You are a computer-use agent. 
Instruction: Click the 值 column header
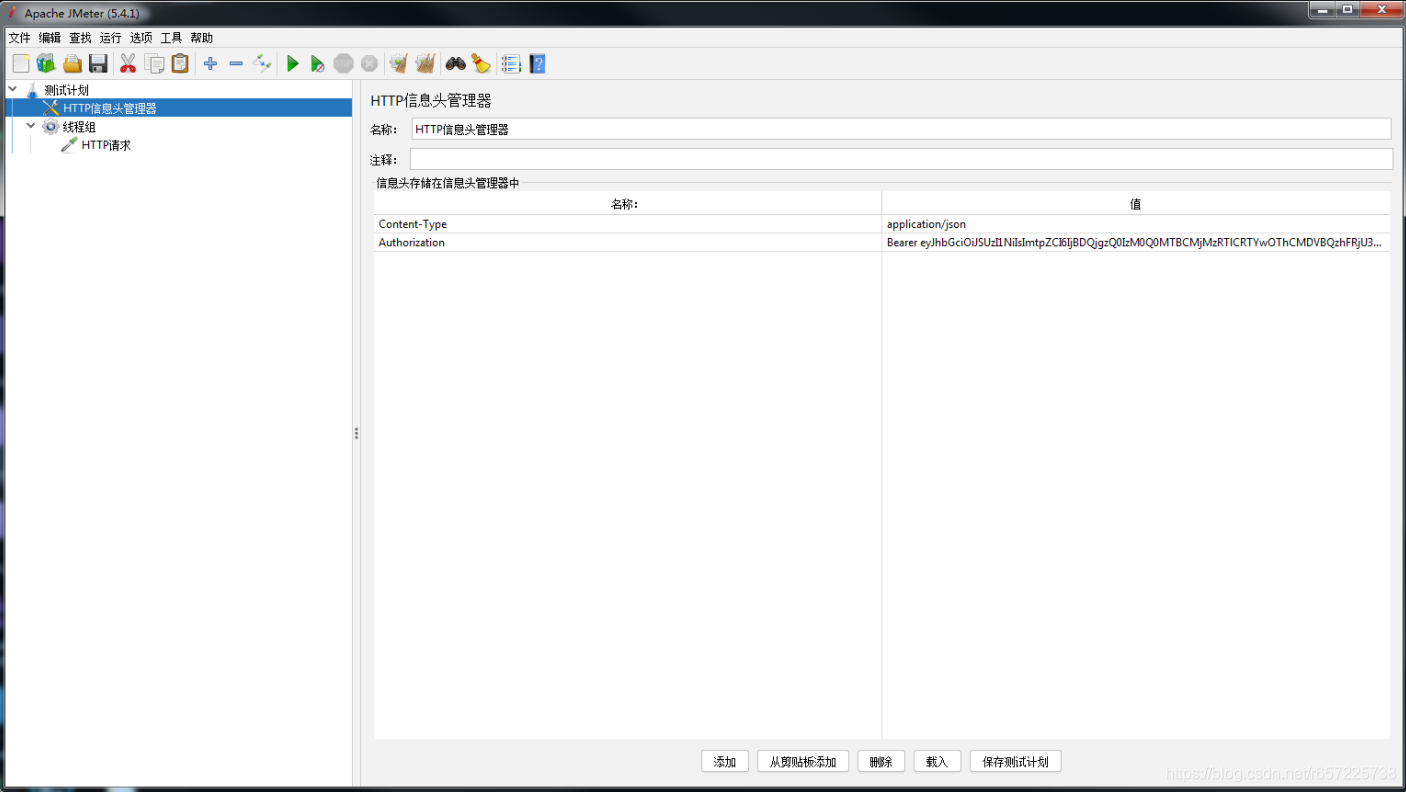(1136, 204)
